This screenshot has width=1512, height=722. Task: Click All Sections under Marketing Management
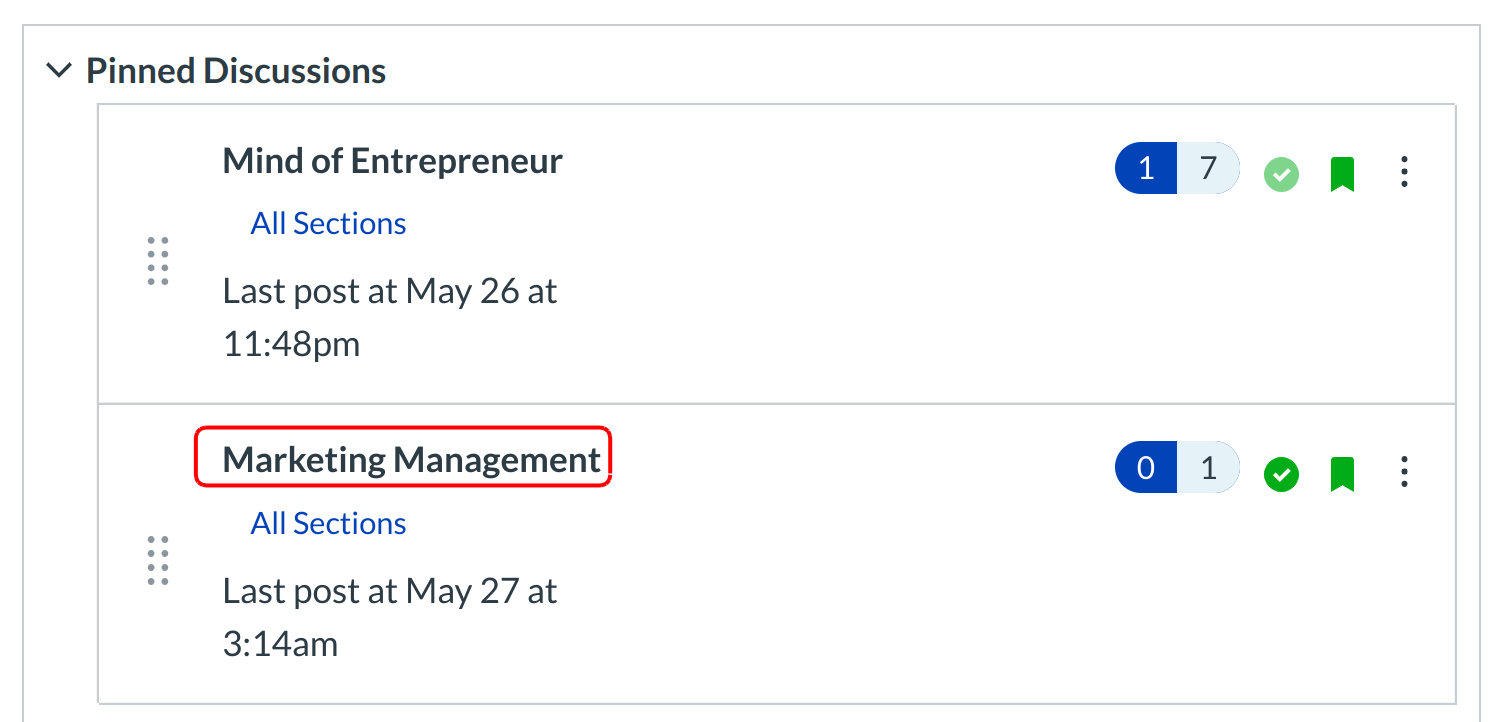(328, 523)
